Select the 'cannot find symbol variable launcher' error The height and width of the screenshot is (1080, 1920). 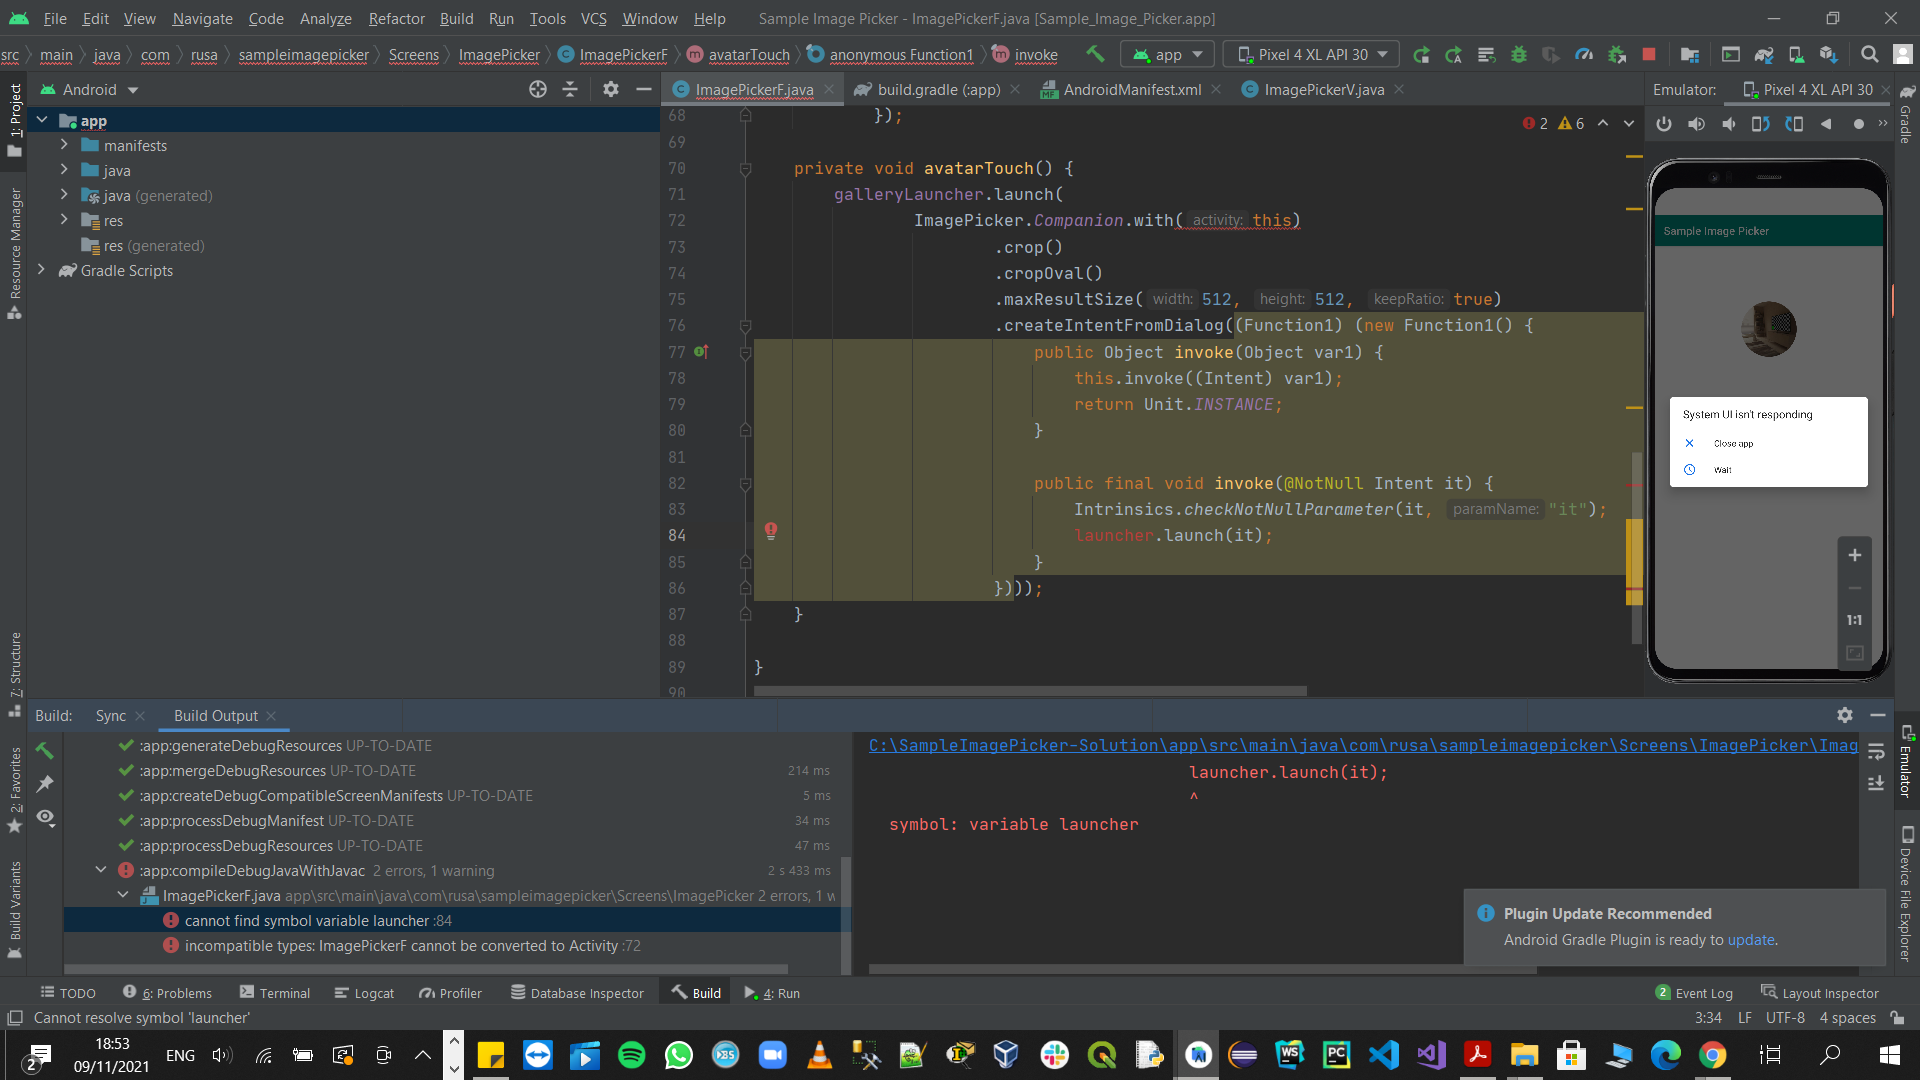click(x=314, y=920)
